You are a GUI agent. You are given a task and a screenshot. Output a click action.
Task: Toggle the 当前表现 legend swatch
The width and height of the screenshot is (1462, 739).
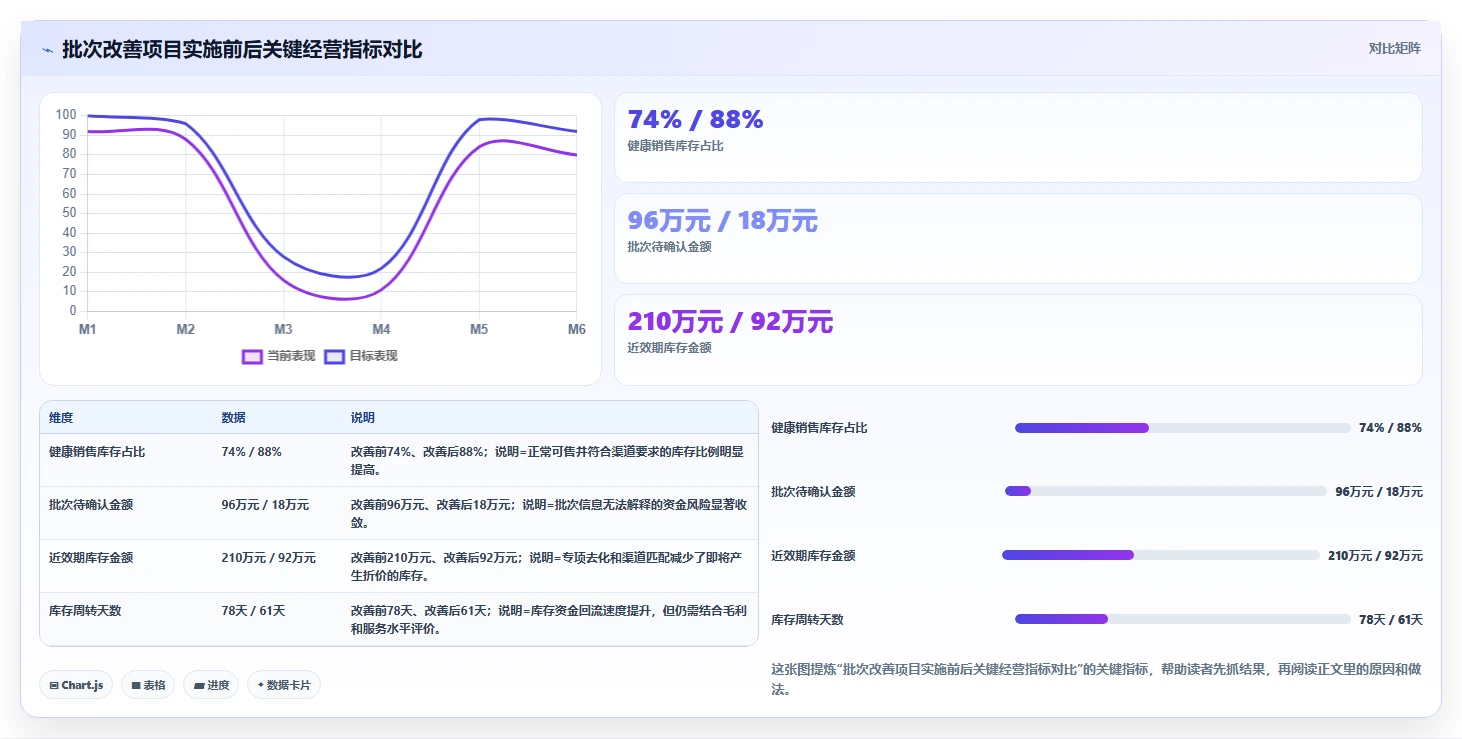pyautogui.click(x=252, y=356)
